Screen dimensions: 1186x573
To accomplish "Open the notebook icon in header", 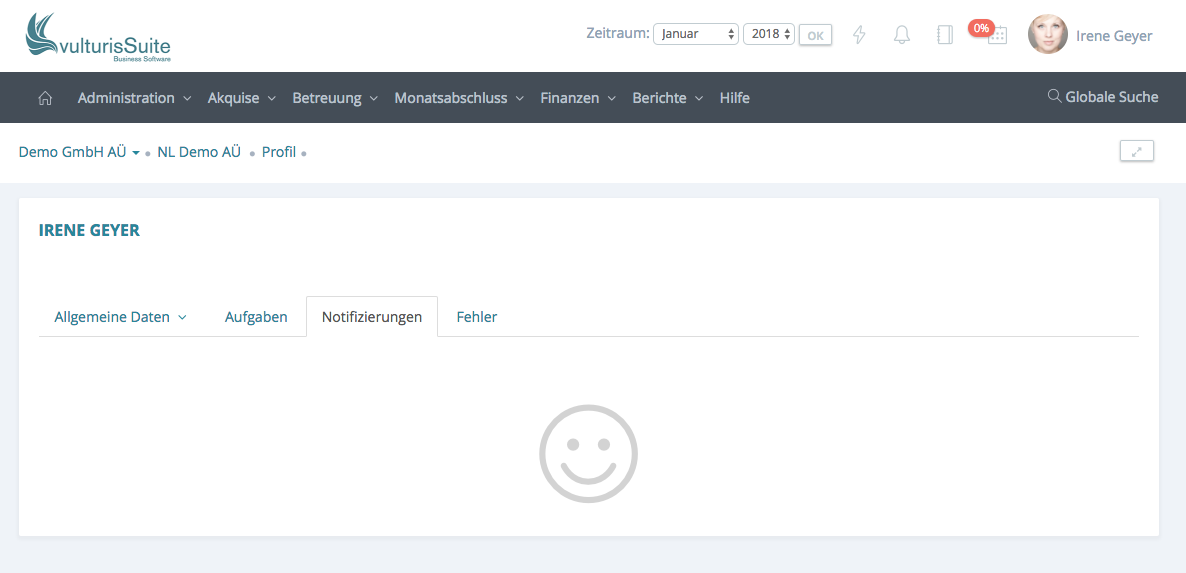I will point(944,35).
